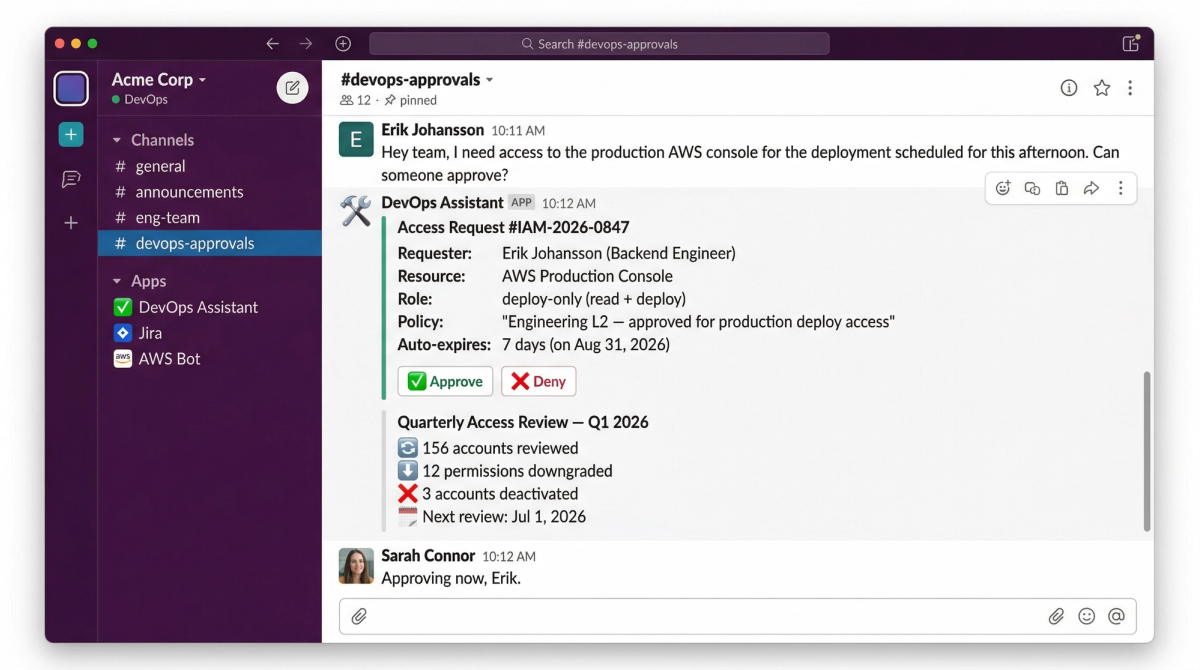Click the paperclip at composer left
The image size is (1200, 670).
pos(359,616)
